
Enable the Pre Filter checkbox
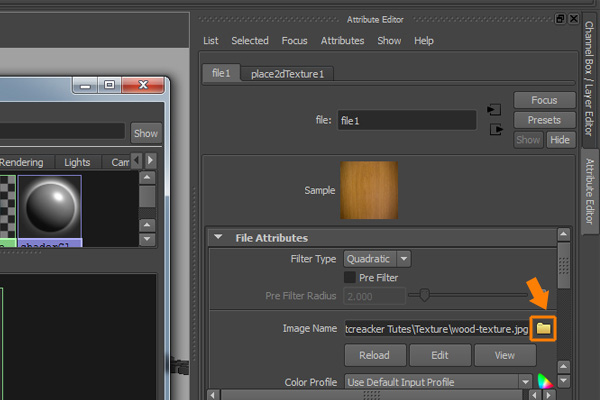(x=350, y=277)
